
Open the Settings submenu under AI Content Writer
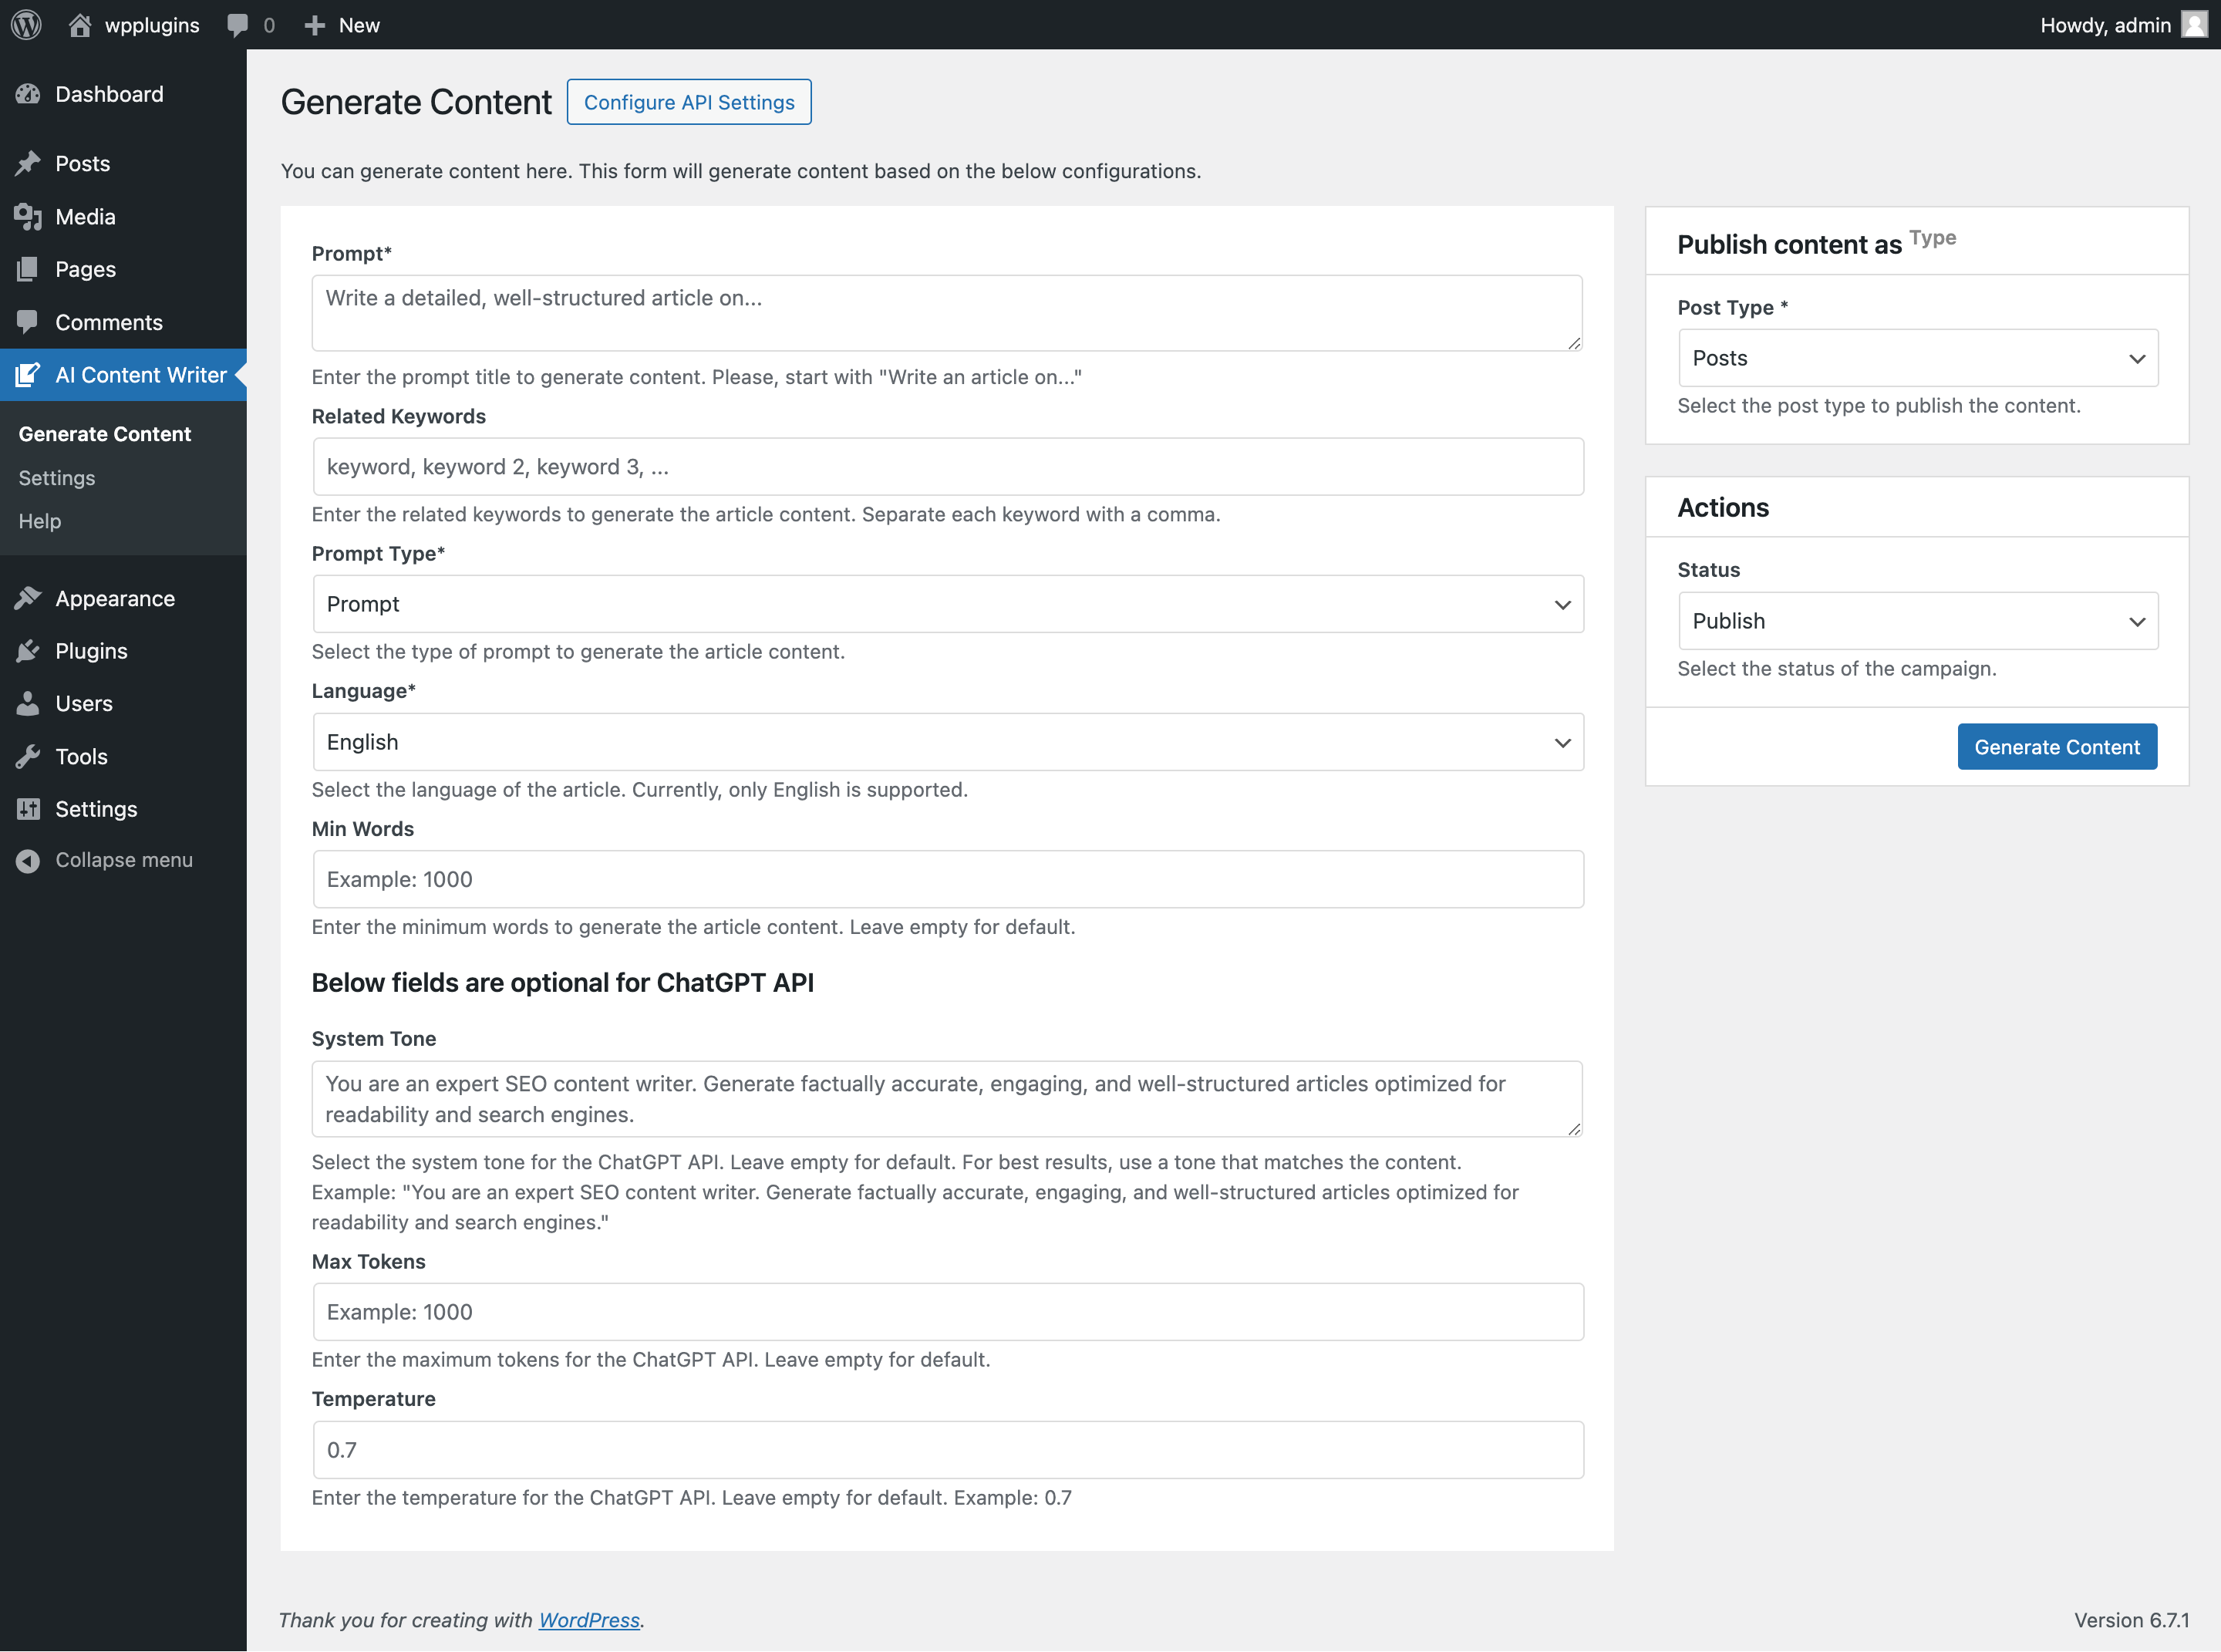tap(57, 478)
